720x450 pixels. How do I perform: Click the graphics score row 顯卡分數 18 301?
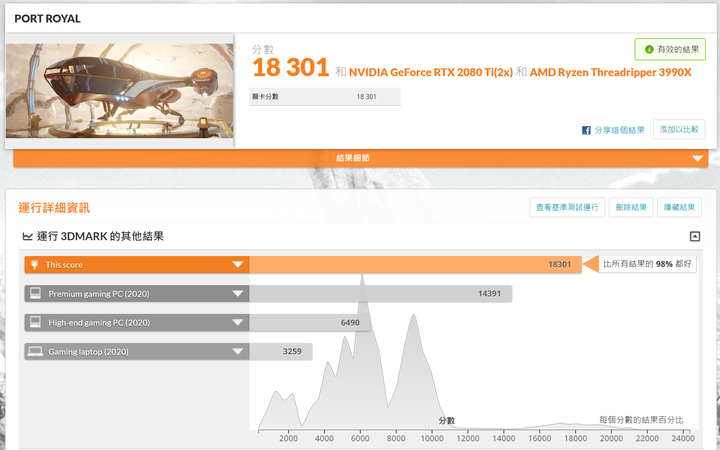click(x=324, y=96)
